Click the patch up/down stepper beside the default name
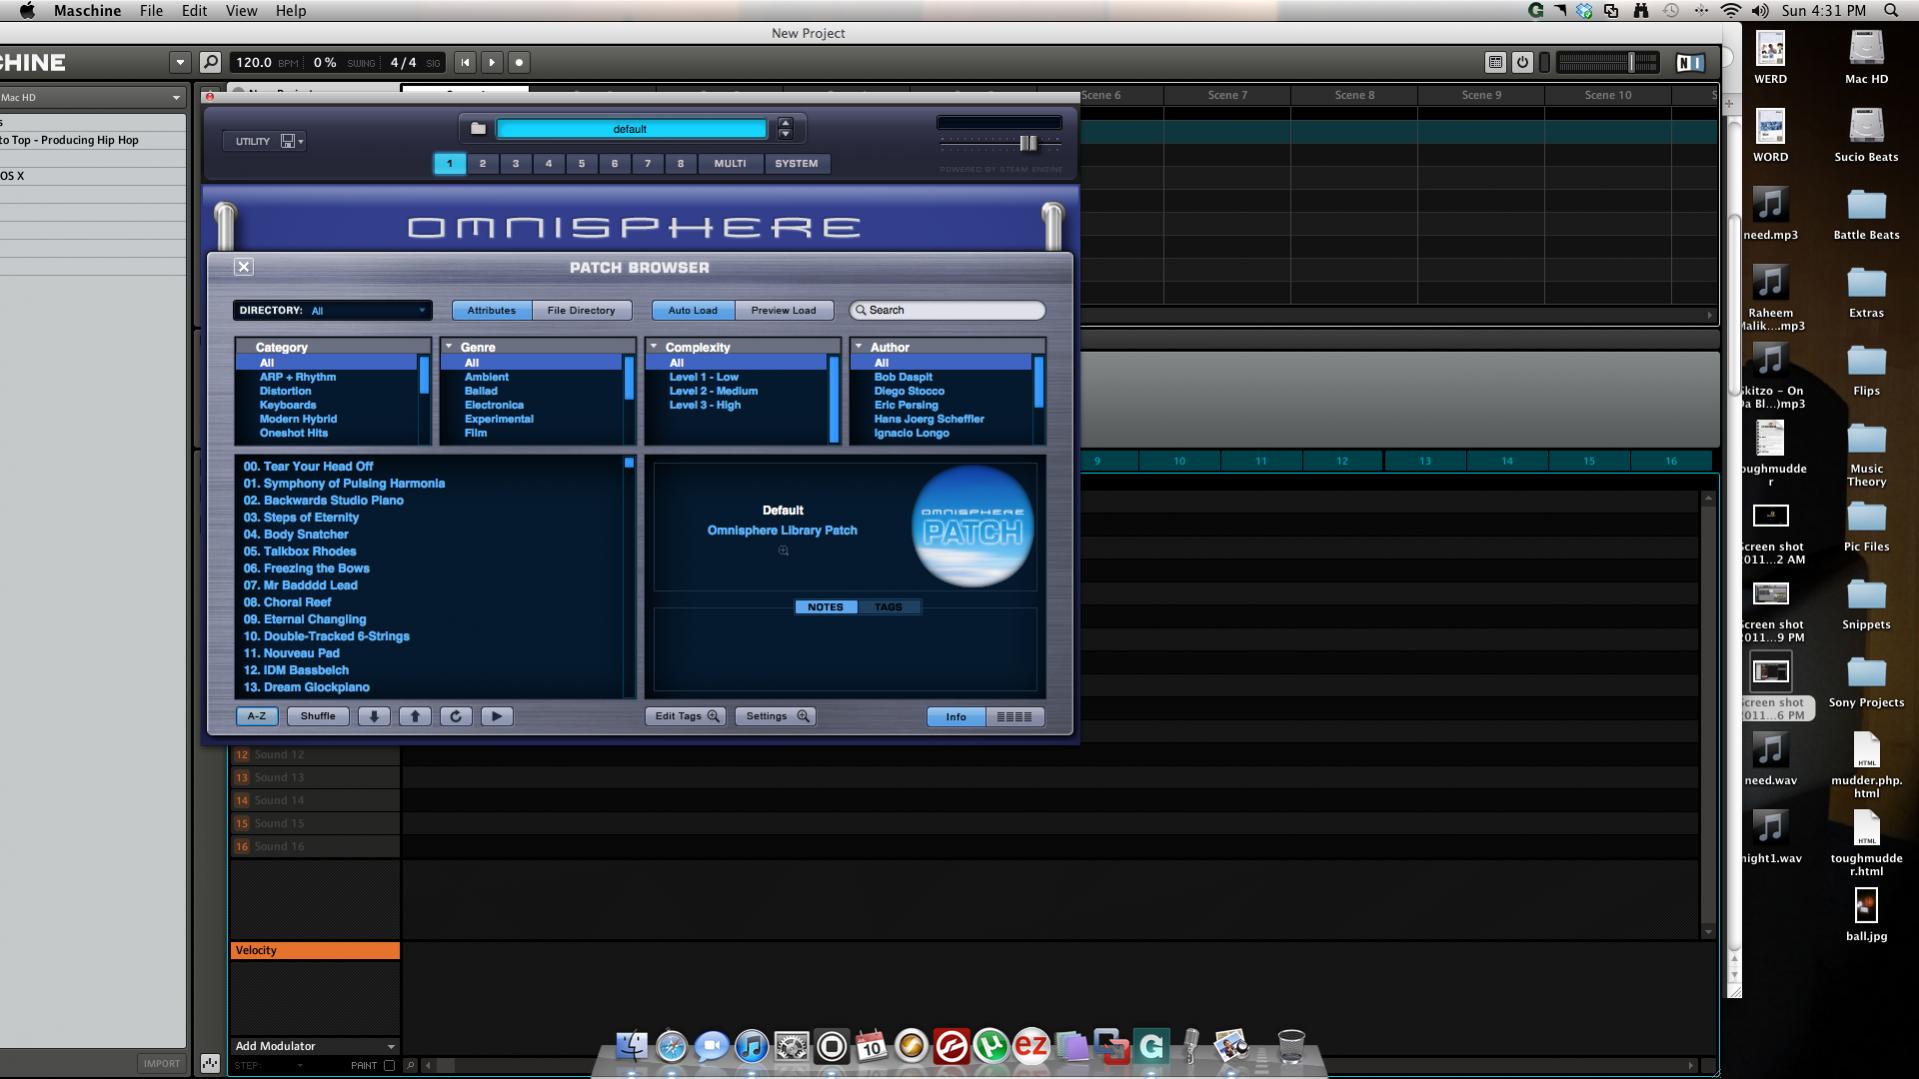The height and width of the screenshot is (1079, 1919). [x=785, y=129]
